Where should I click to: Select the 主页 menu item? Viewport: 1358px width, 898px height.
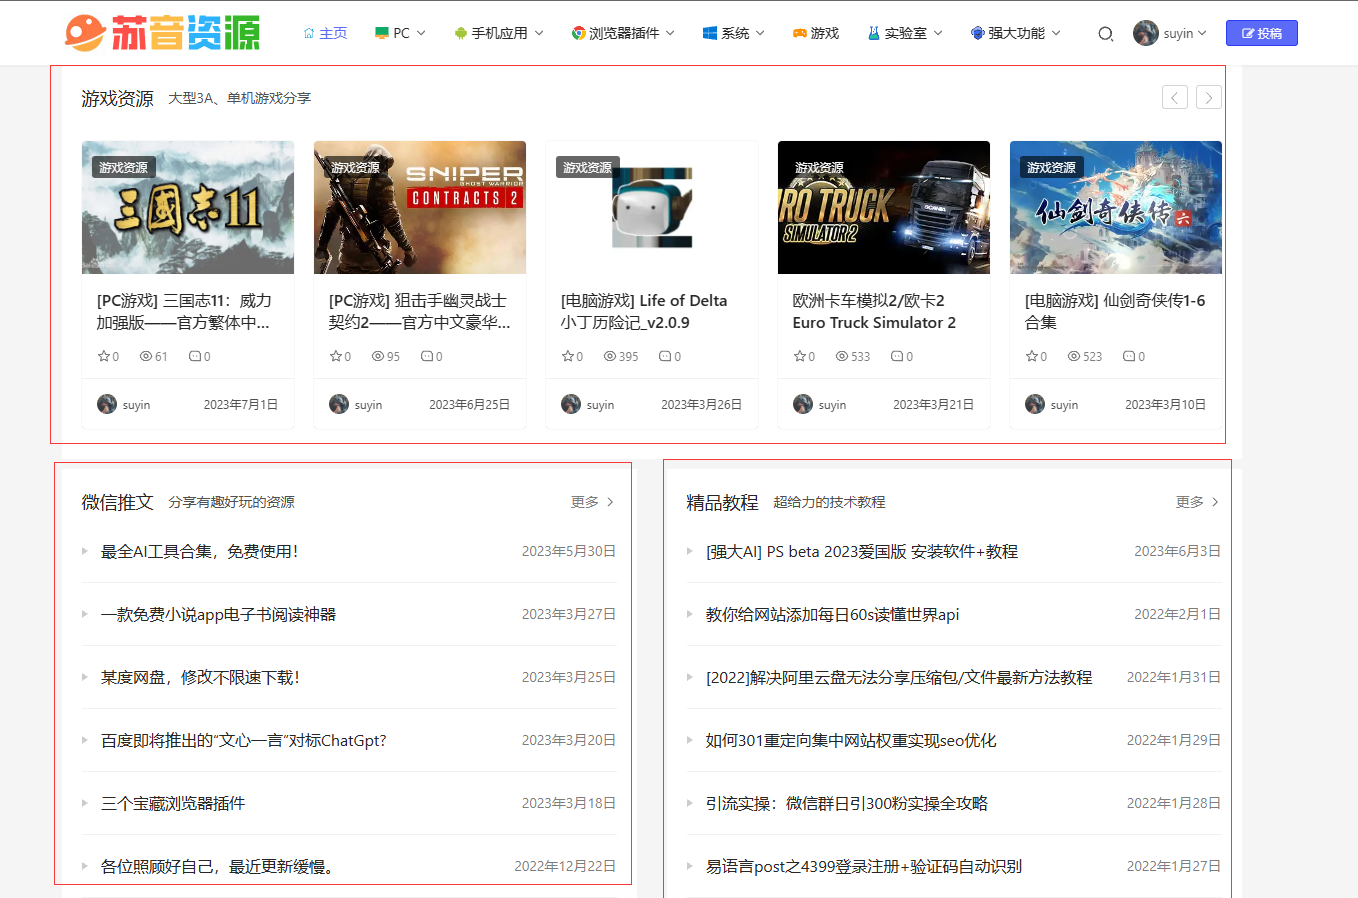click(325, 32)
